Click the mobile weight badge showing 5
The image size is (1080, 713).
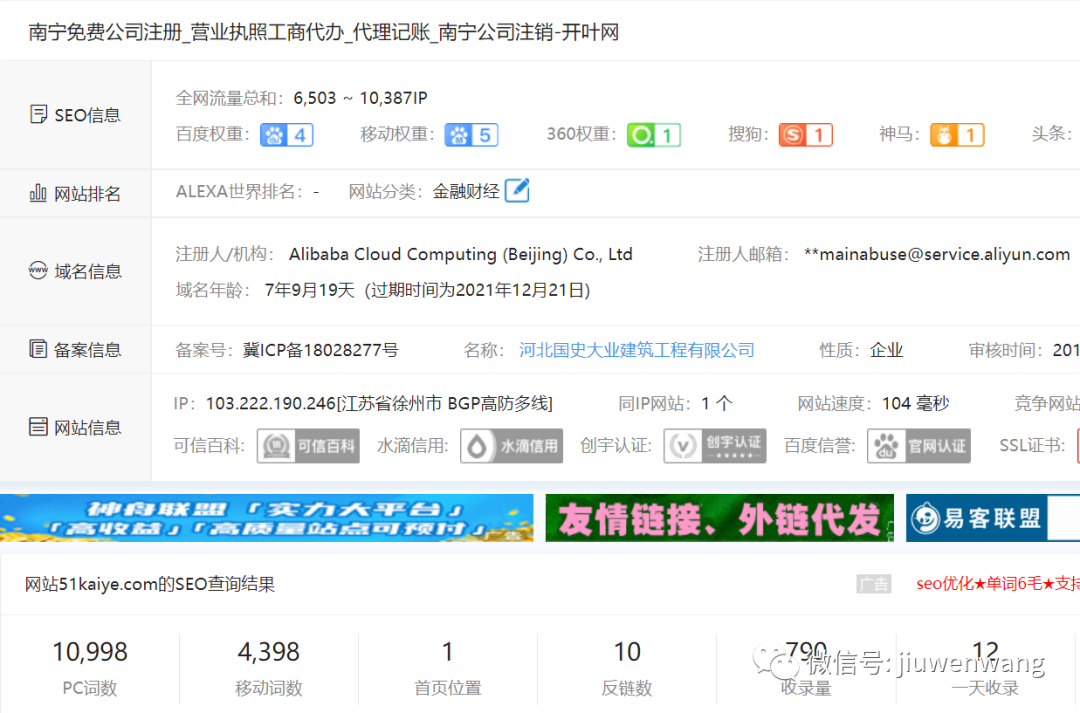tap(471, 134)
